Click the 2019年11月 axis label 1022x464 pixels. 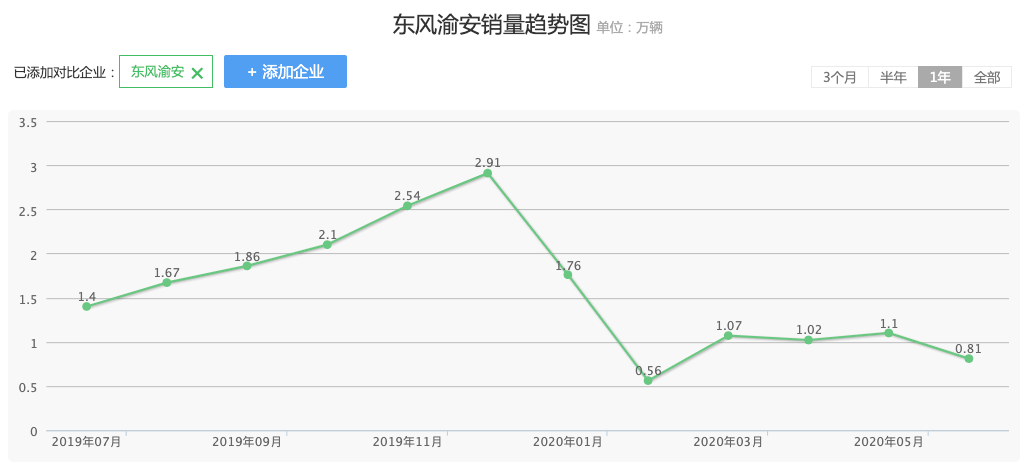(x=407, y=442)
